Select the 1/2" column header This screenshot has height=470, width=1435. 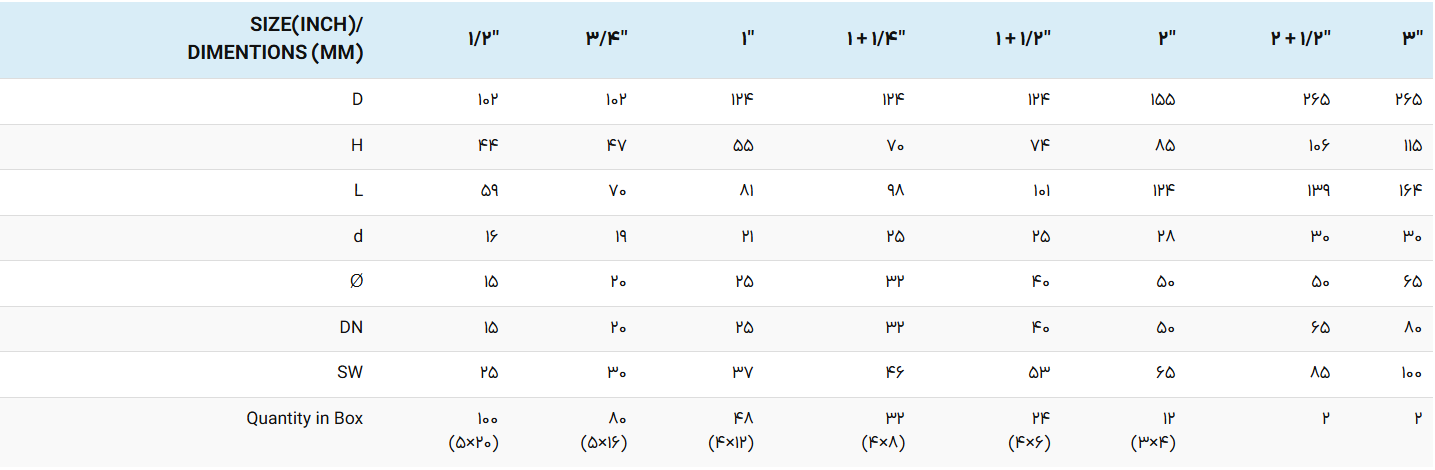tap(482, 40)
